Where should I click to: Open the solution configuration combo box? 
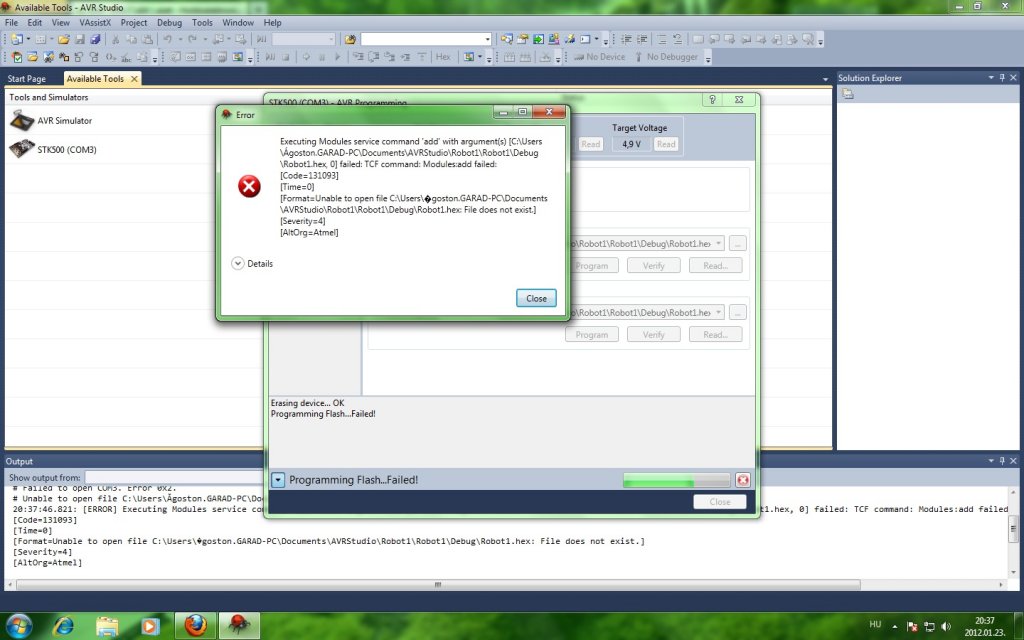(x=304, y=39)
